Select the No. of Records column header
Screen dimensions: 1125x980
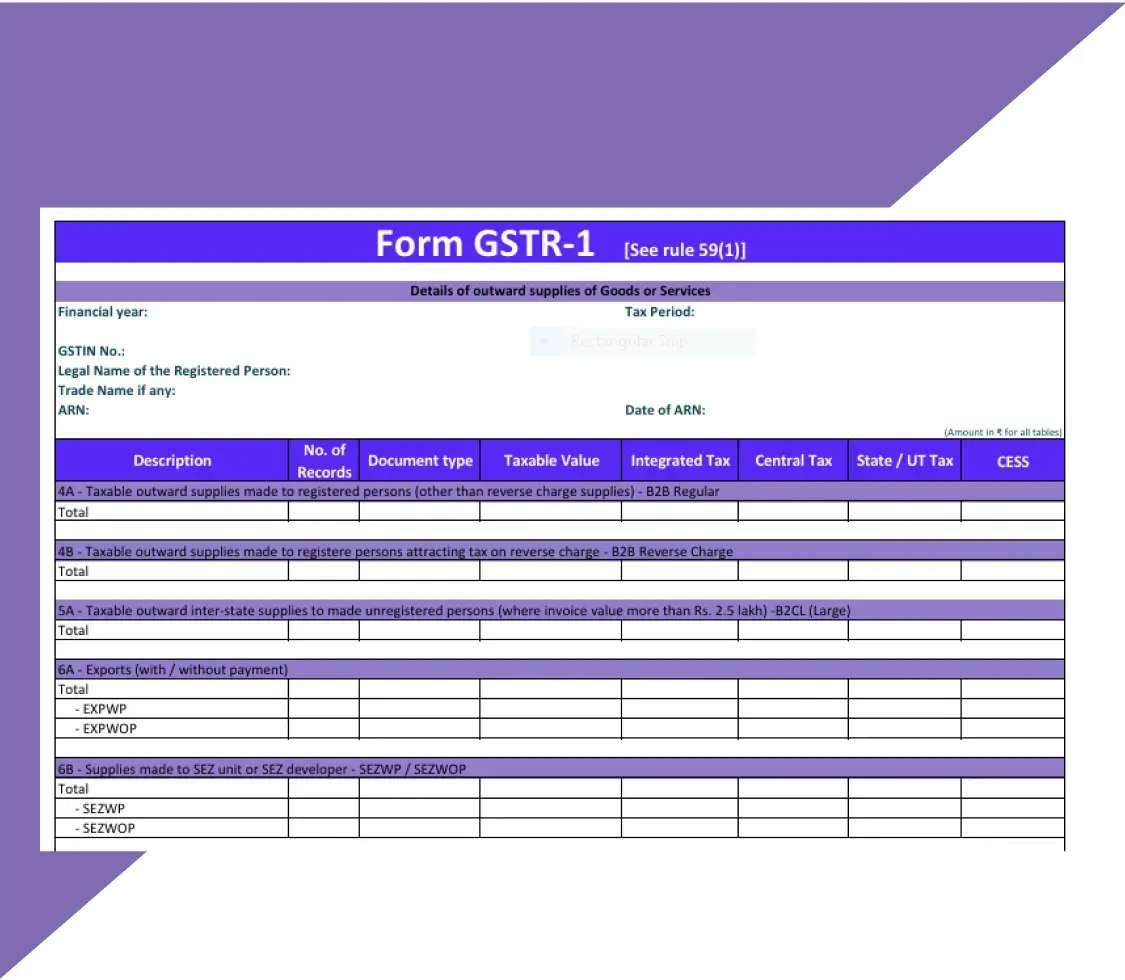(324, 461)
